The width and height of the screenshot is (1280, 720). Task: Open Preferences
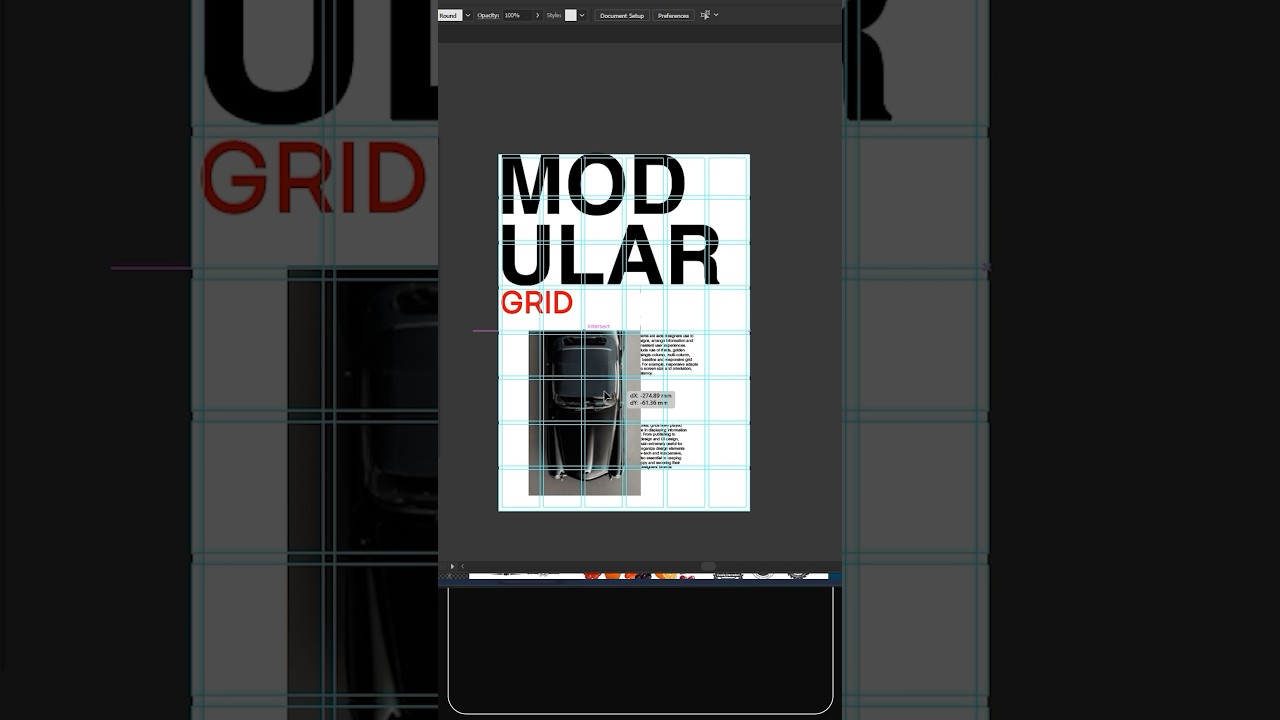click(x=673, y=15)
